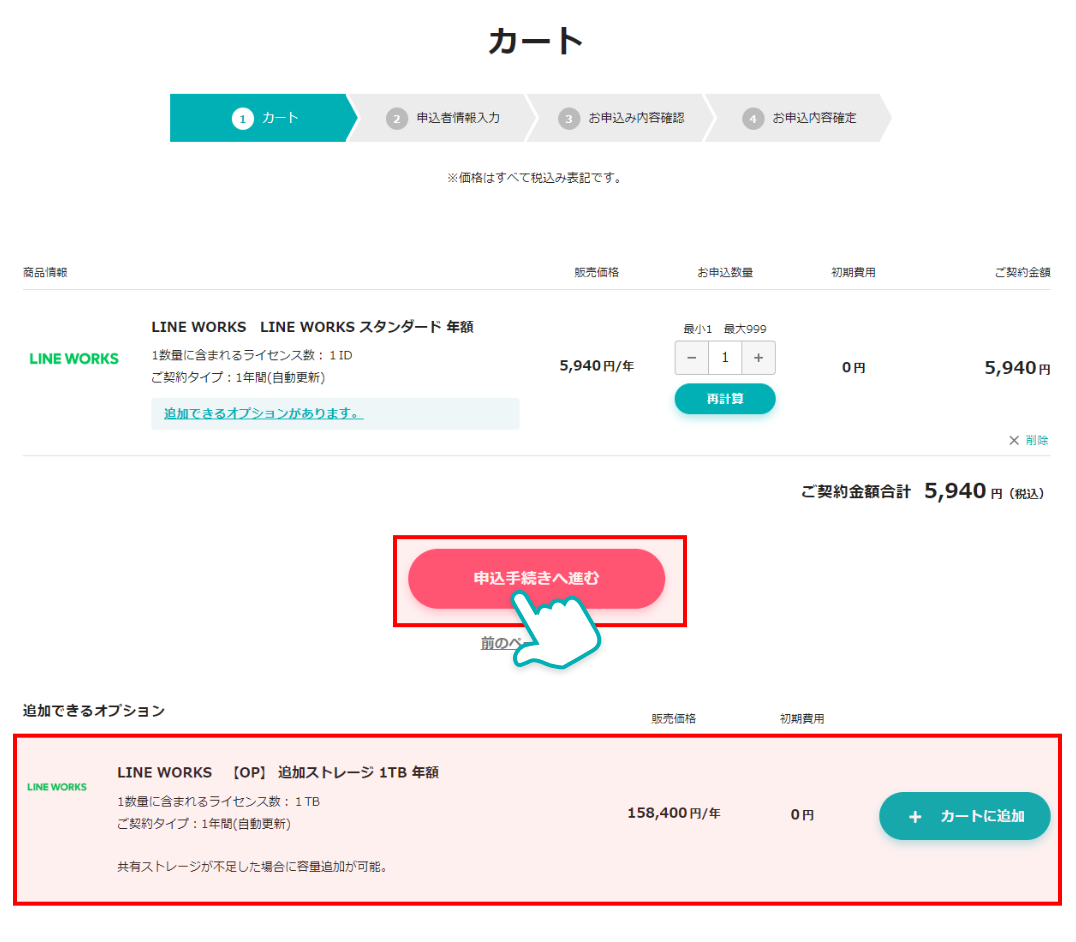Click the 5,940円/年 unit price

coord(596,366)
